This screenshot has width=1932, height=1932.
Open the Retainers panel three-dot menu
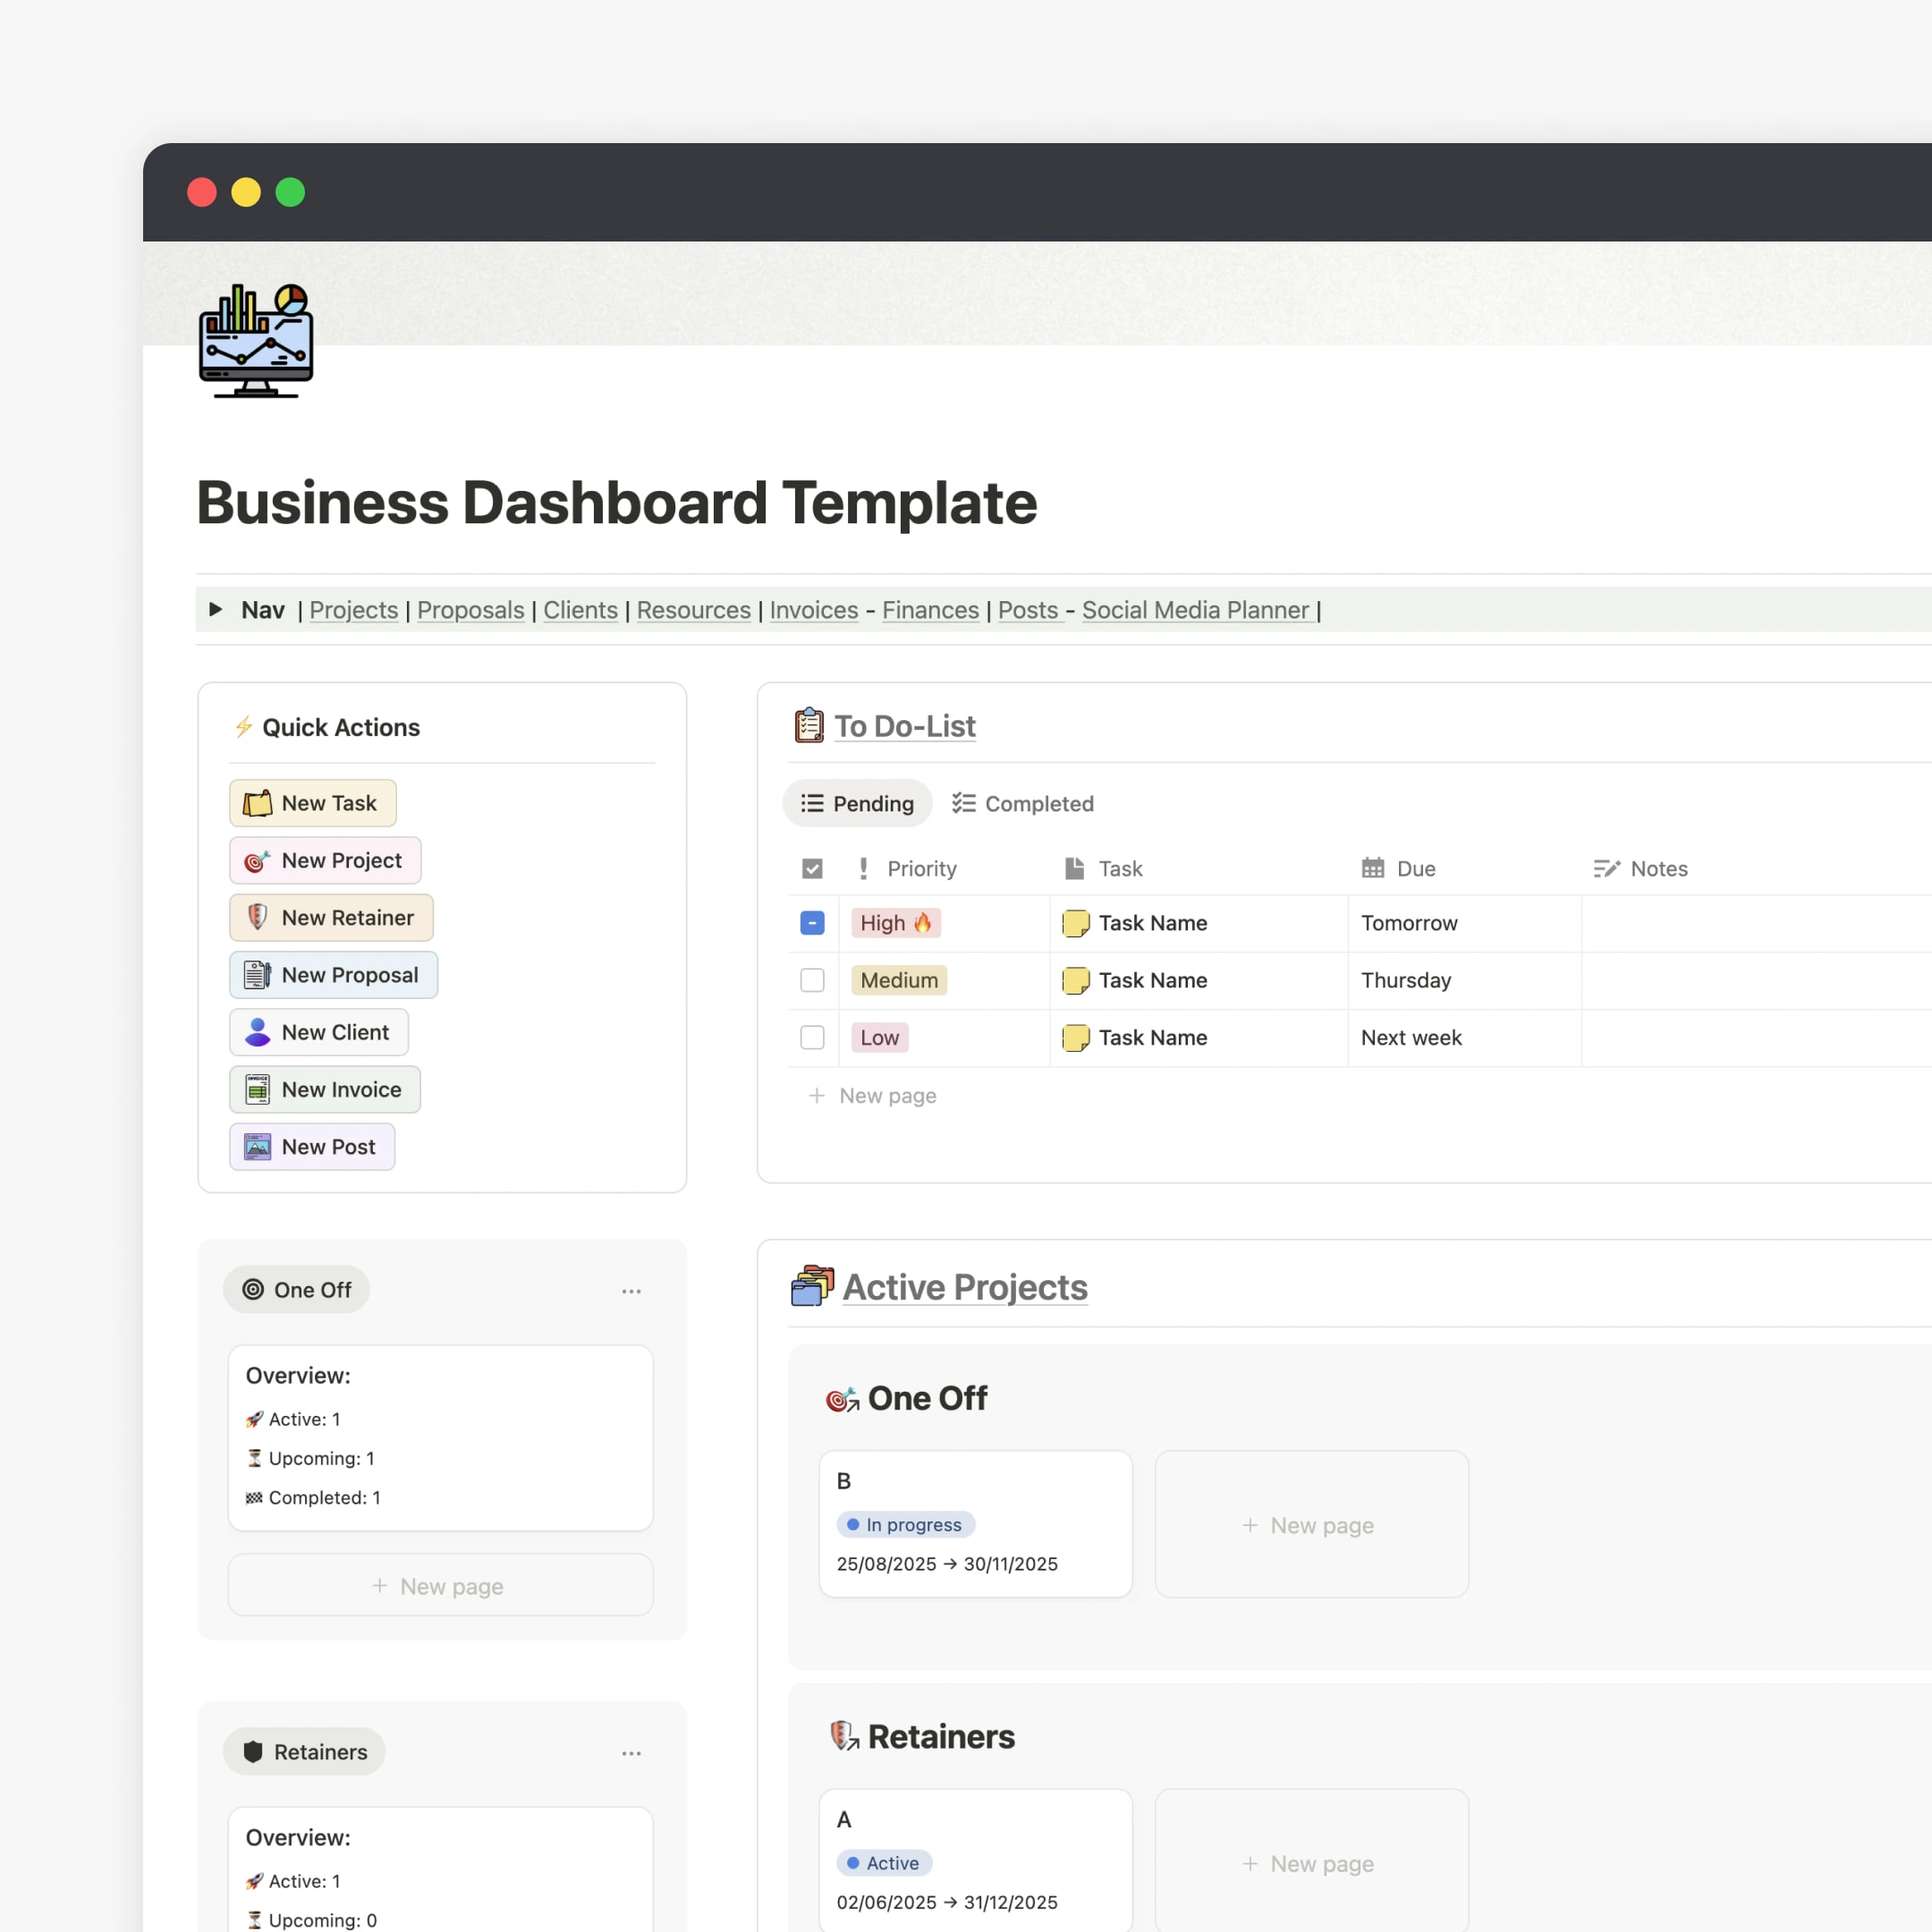631,1753
